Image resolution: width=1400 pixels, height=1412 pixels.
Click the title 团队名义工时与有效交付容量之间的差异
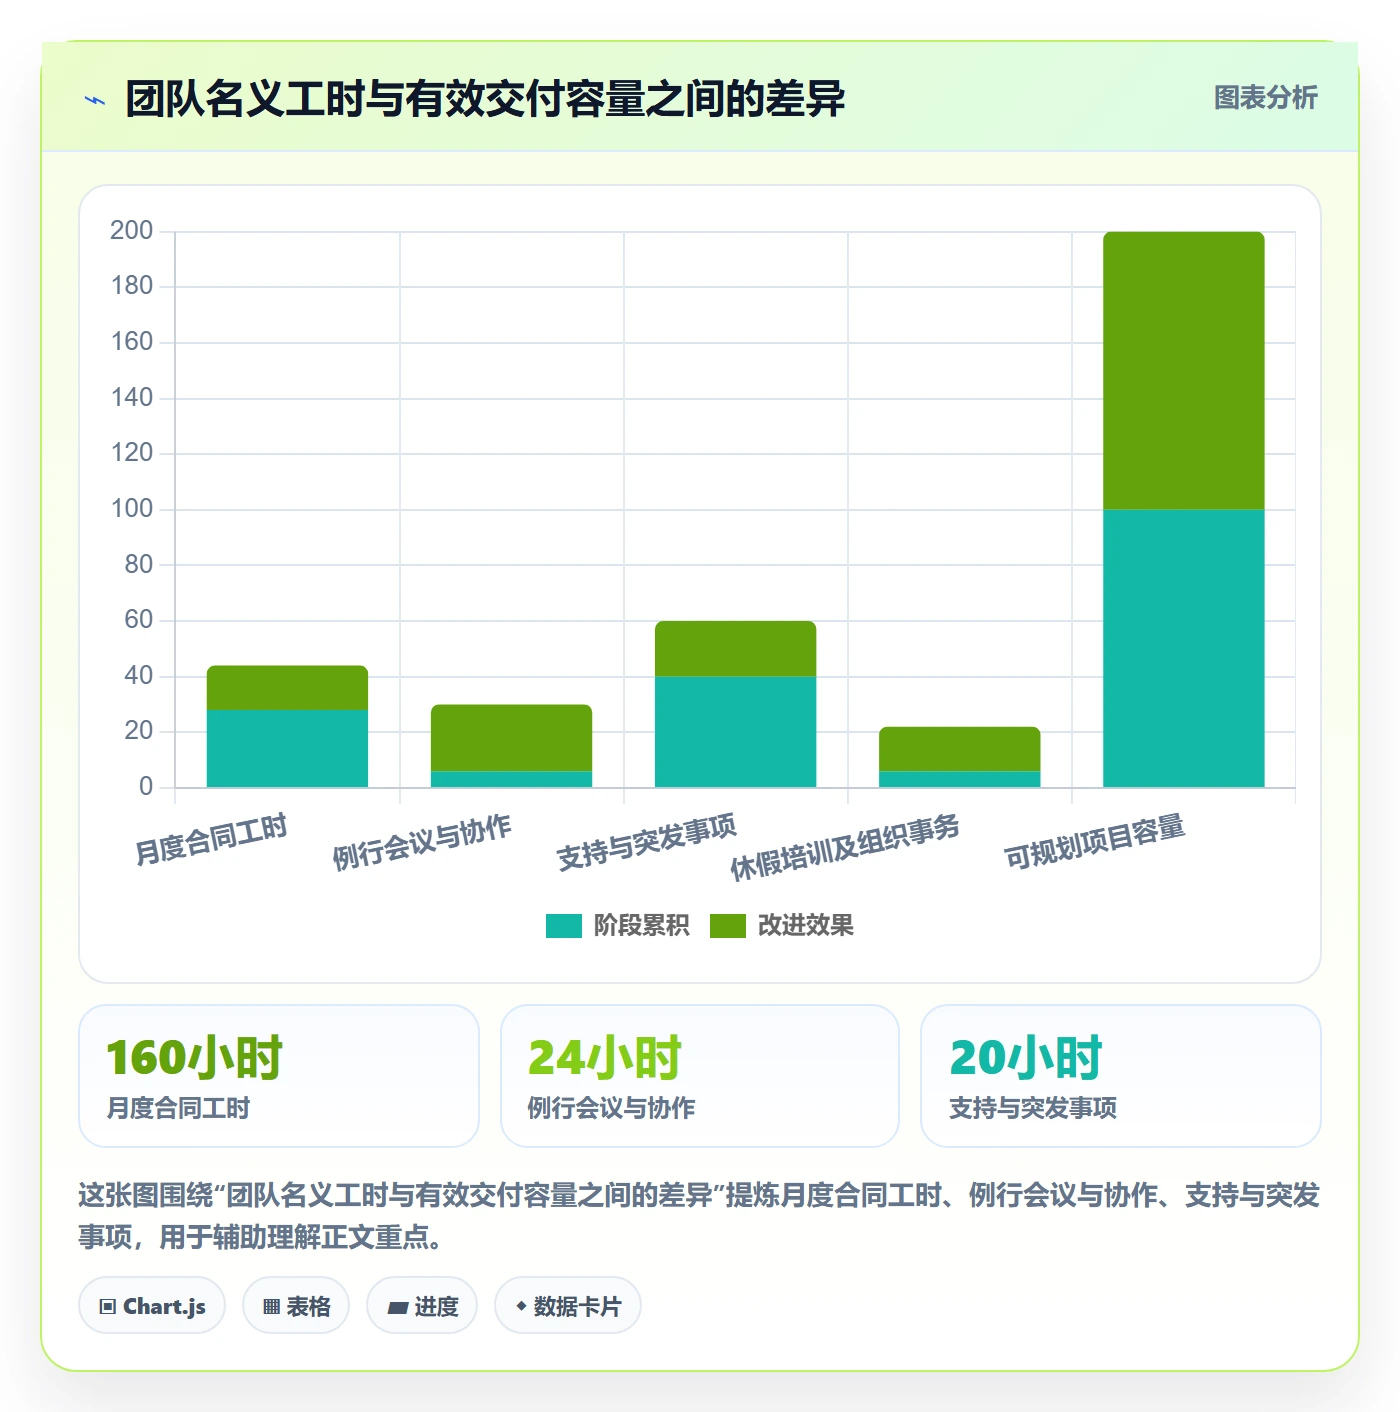point(485,99)
